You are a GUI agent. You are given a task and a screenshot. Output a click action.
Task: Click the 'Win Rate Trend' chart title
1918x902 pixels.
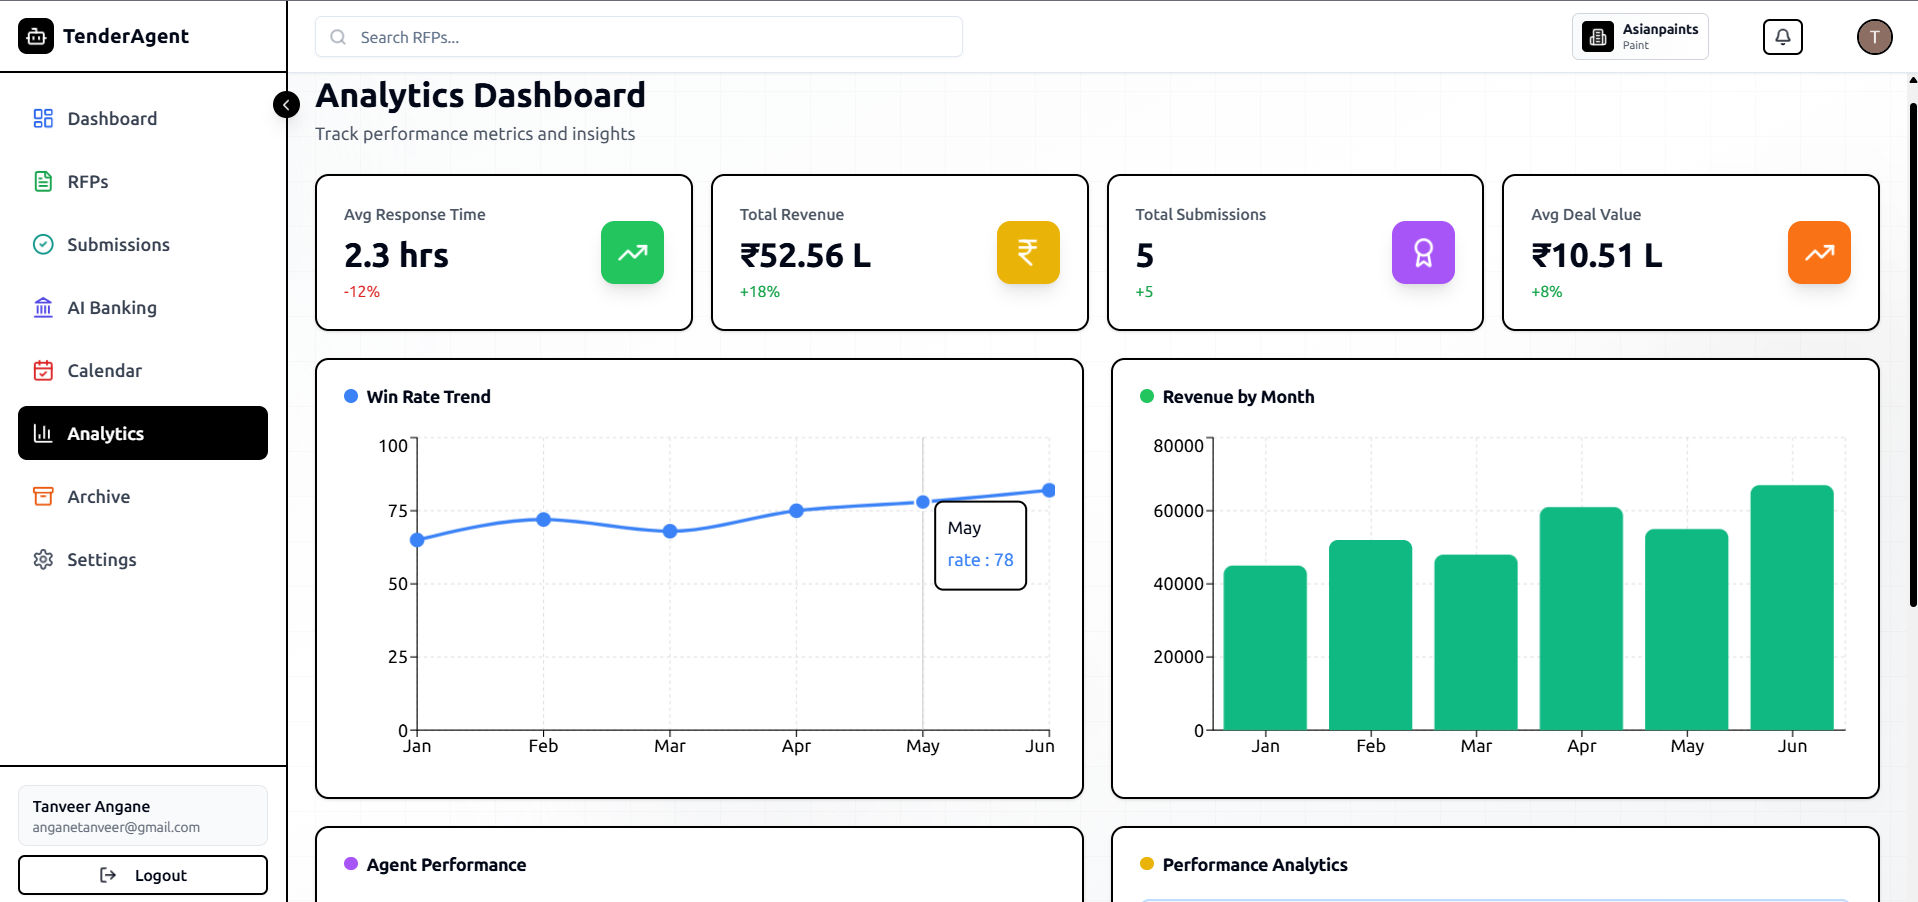pyautogui.click(x=428, y=397)
